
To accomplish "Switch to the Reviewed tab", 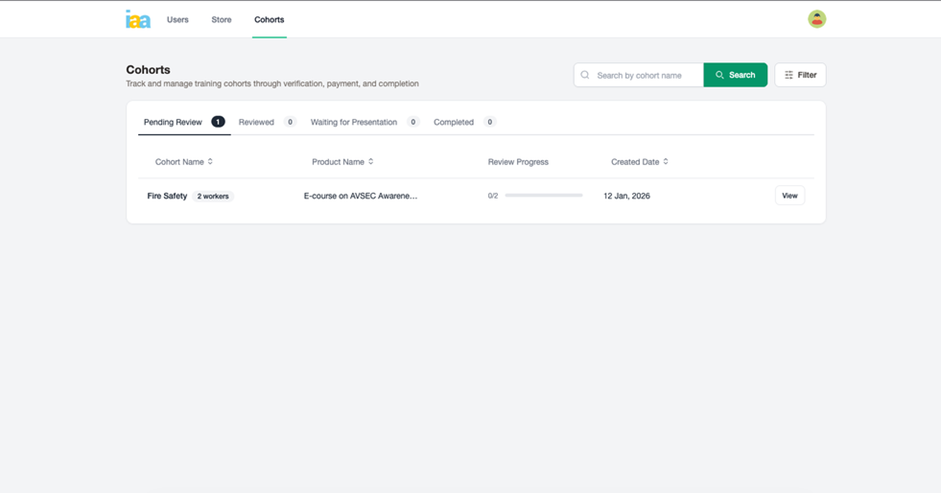I will tap(256, 122).
